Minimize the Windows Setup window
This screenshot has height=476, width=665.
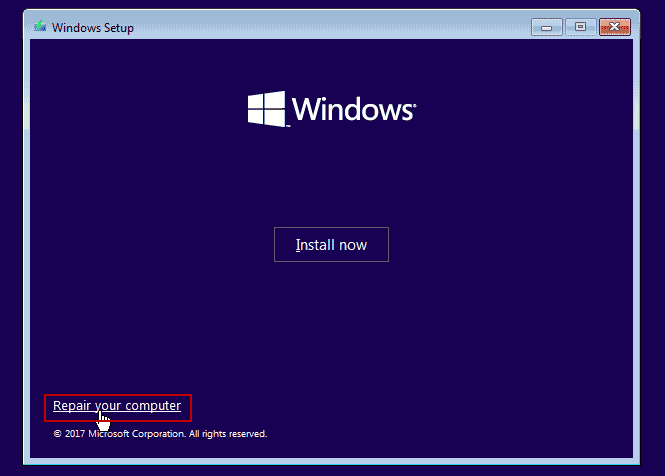[547, 27]
